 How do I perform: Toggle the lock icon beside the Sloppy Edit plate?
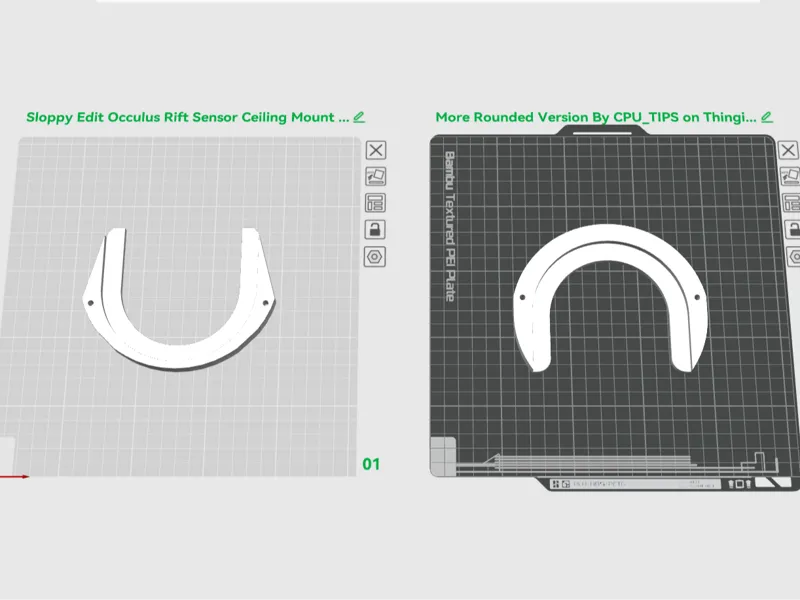(375, 229)
